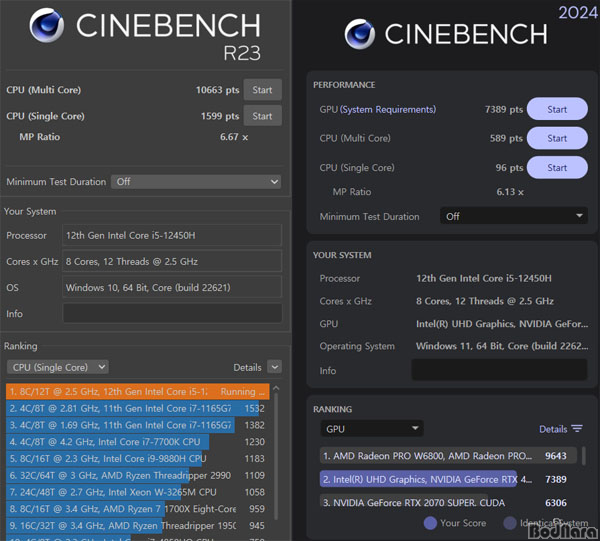Click the Your Score legend circle
This screenshot has height=541, width=600.
[x=430, y=523]
